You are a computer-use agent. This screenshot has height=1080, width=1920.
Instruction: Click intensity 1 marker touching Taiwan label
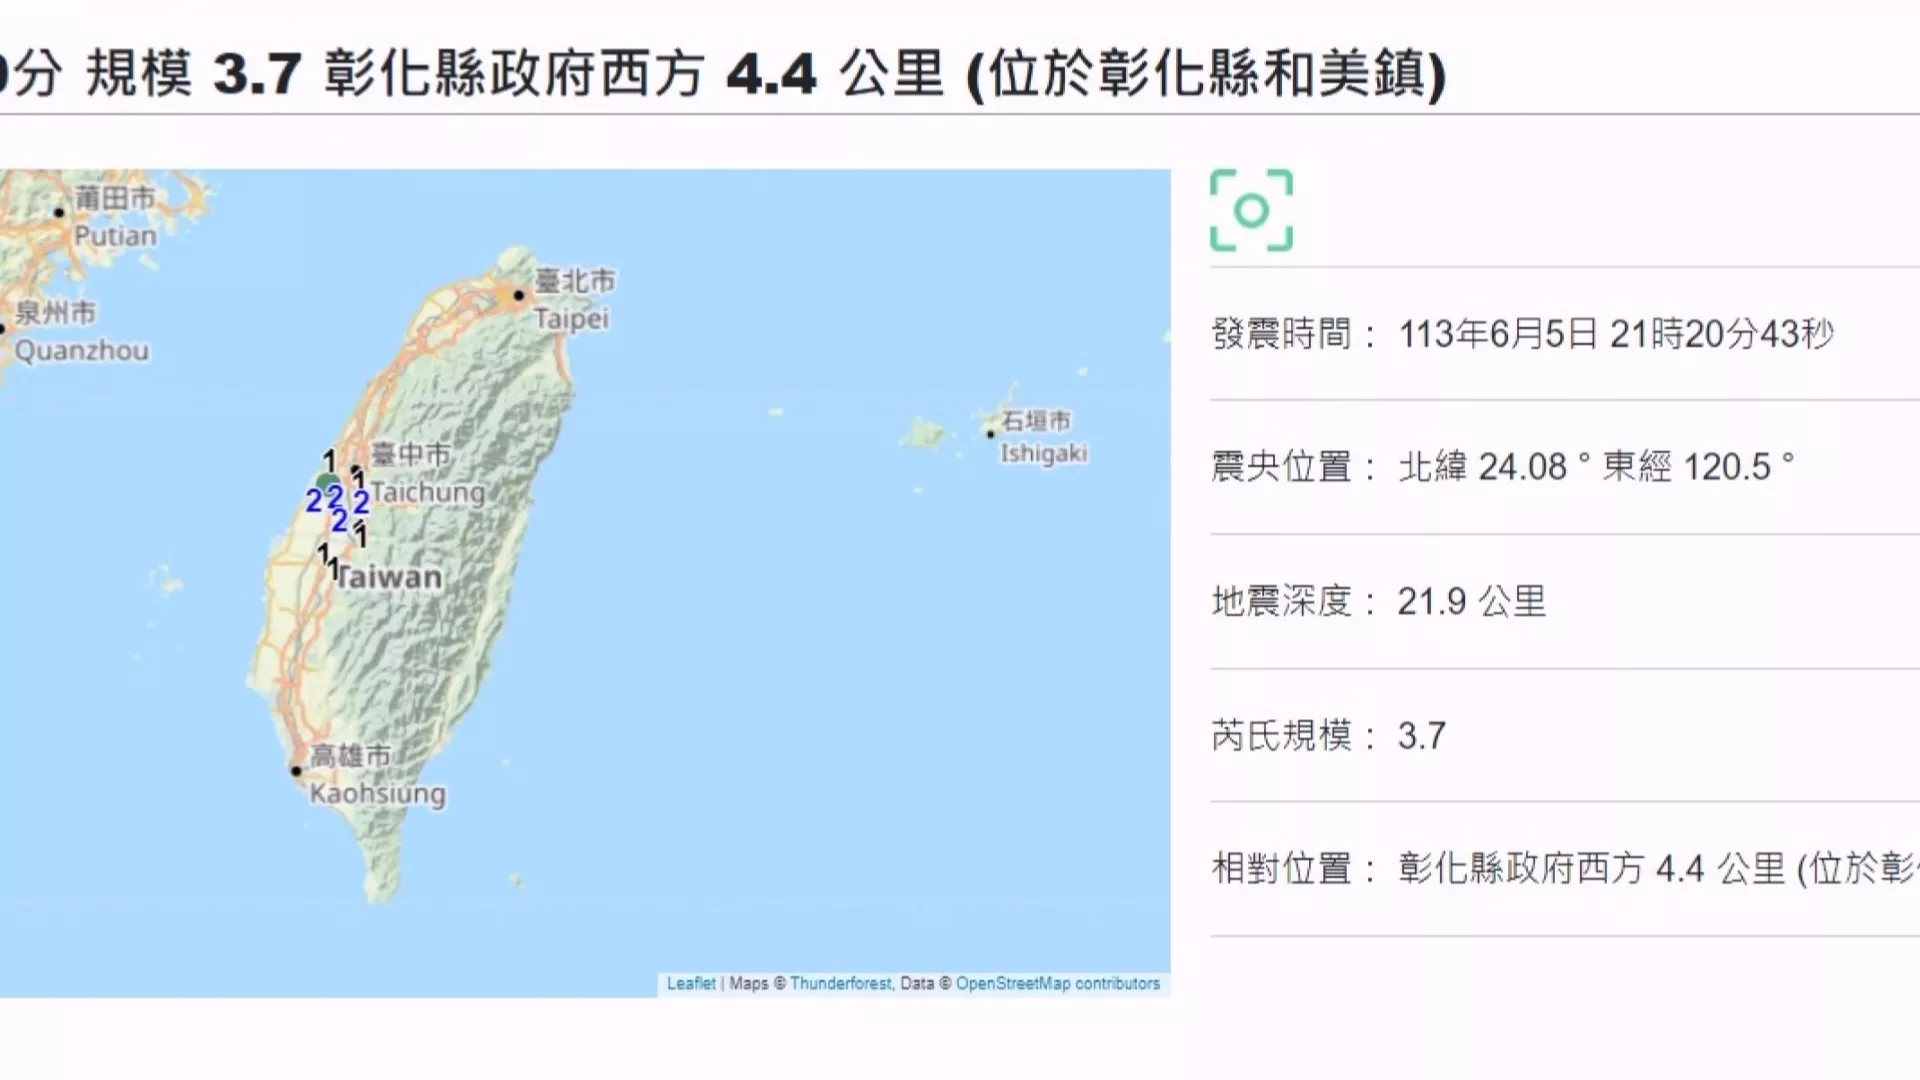[x=334, y=570]
